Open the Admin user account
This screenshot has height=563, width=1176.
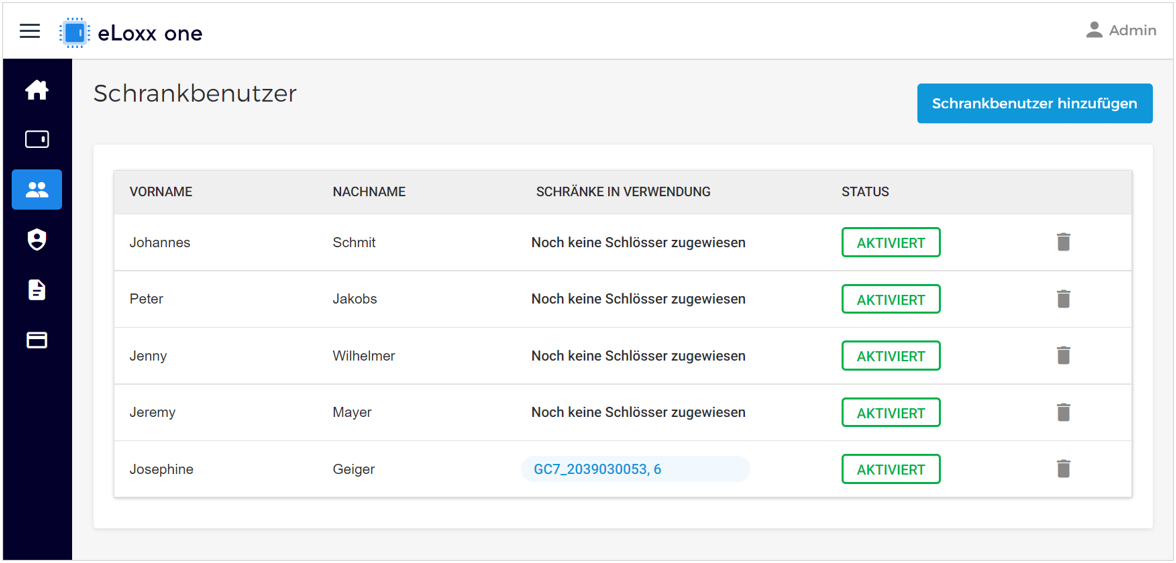click(1121, 31)
